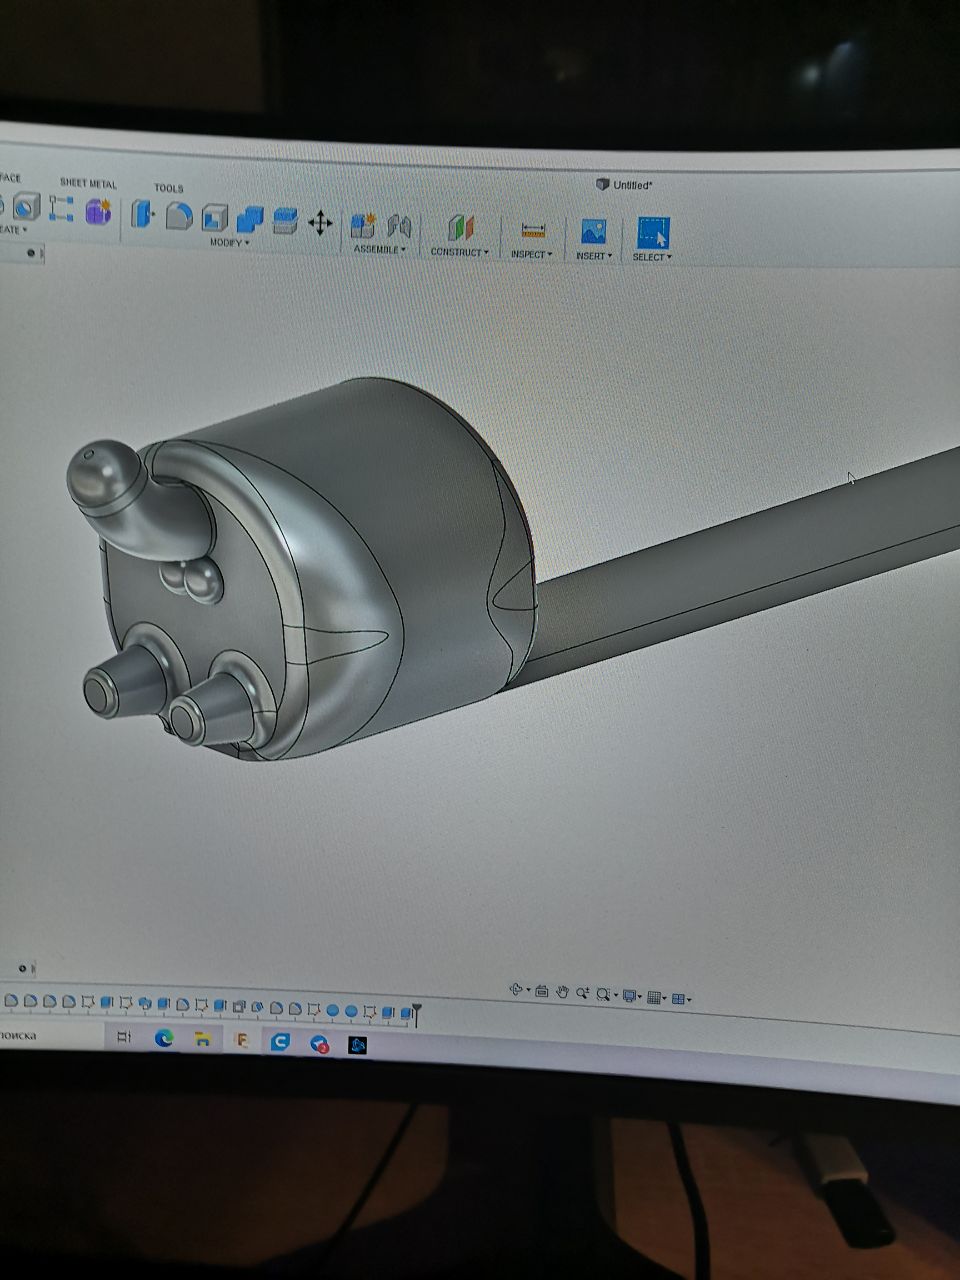Click the Insert image icon
The height and width of the screenshot is (1280, 960).
(x=593, y=232)
